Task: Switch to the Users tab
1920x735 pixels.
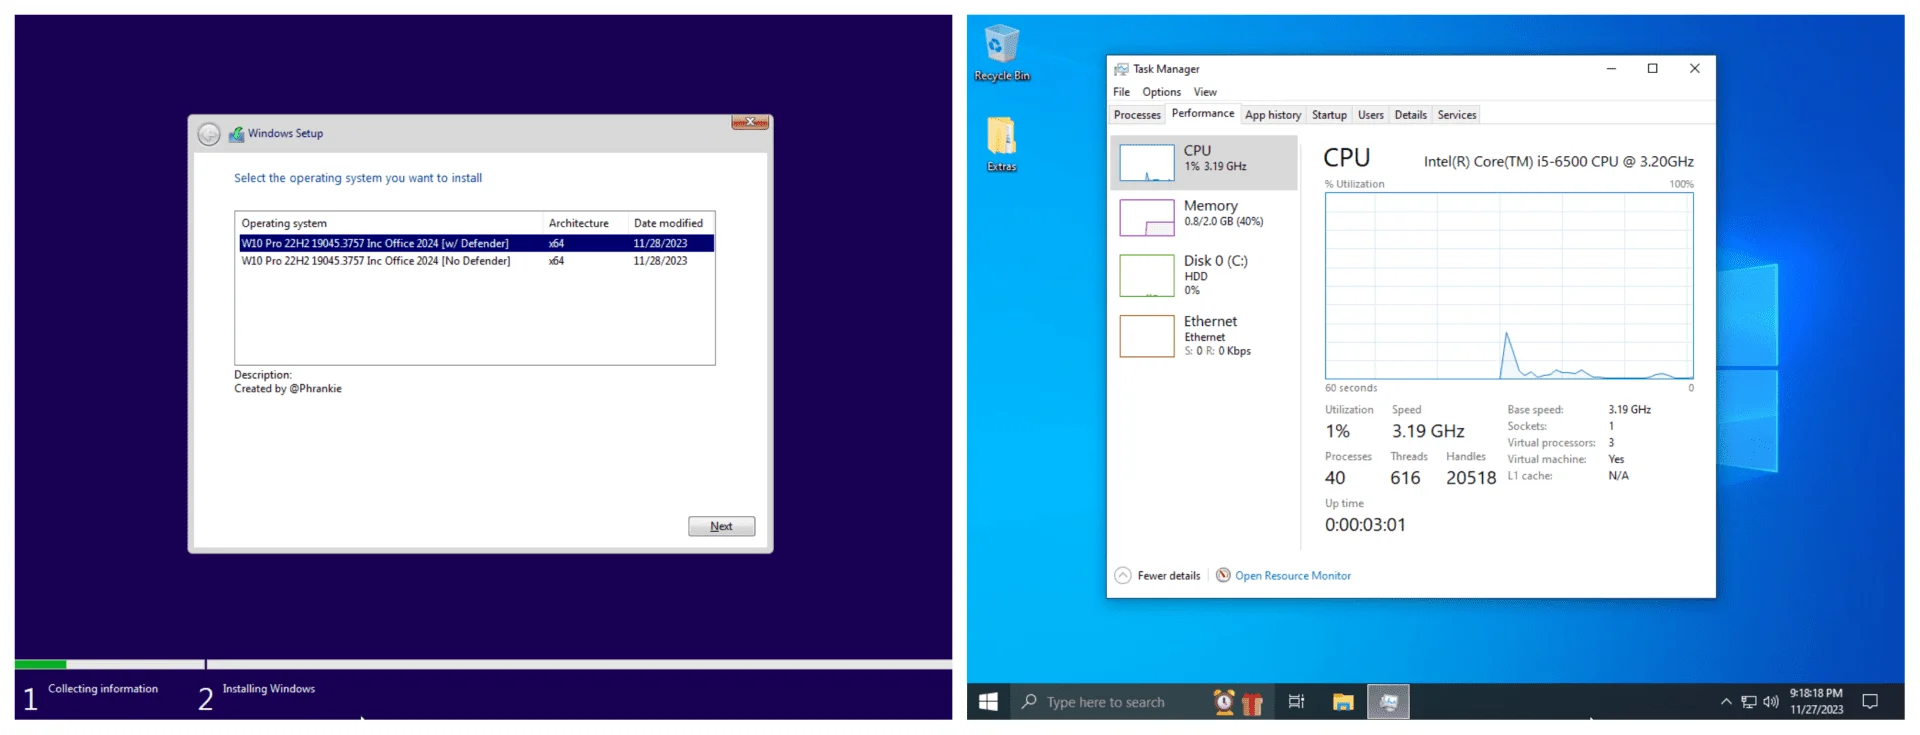Action: point(1370,115)
